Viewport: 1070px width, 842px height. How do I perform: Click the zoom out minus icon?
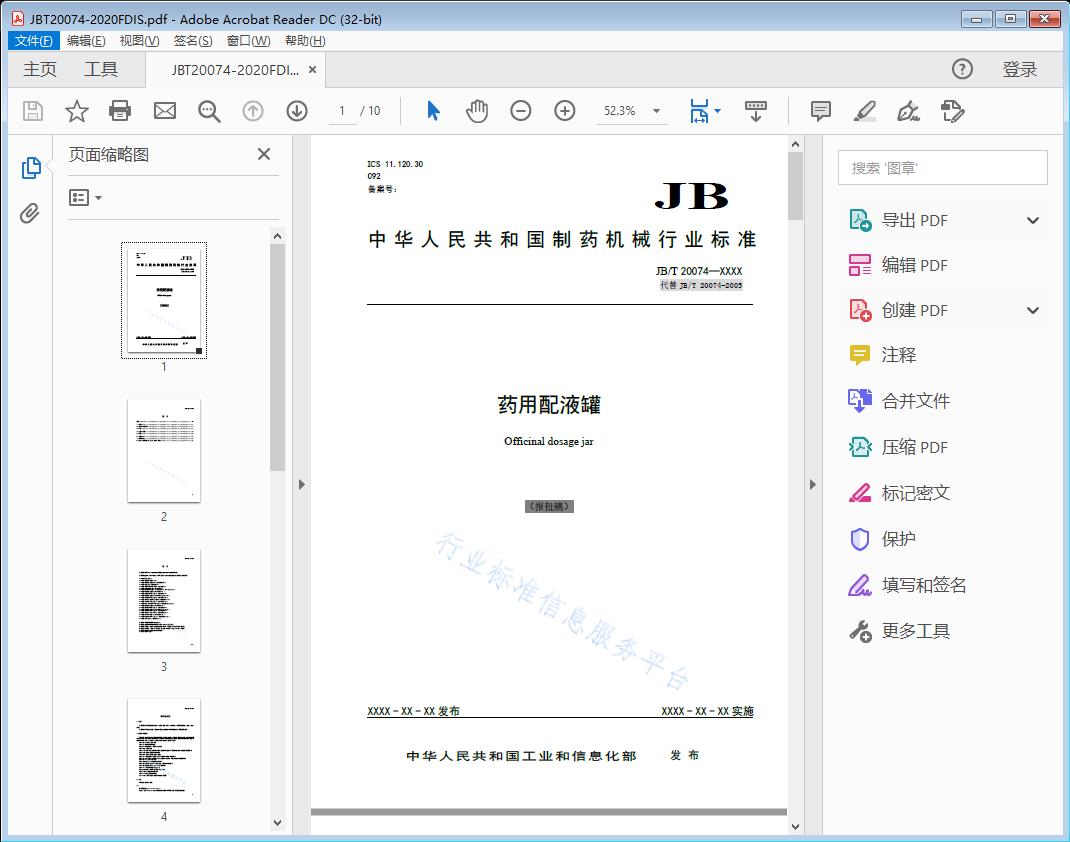point(521,111)
